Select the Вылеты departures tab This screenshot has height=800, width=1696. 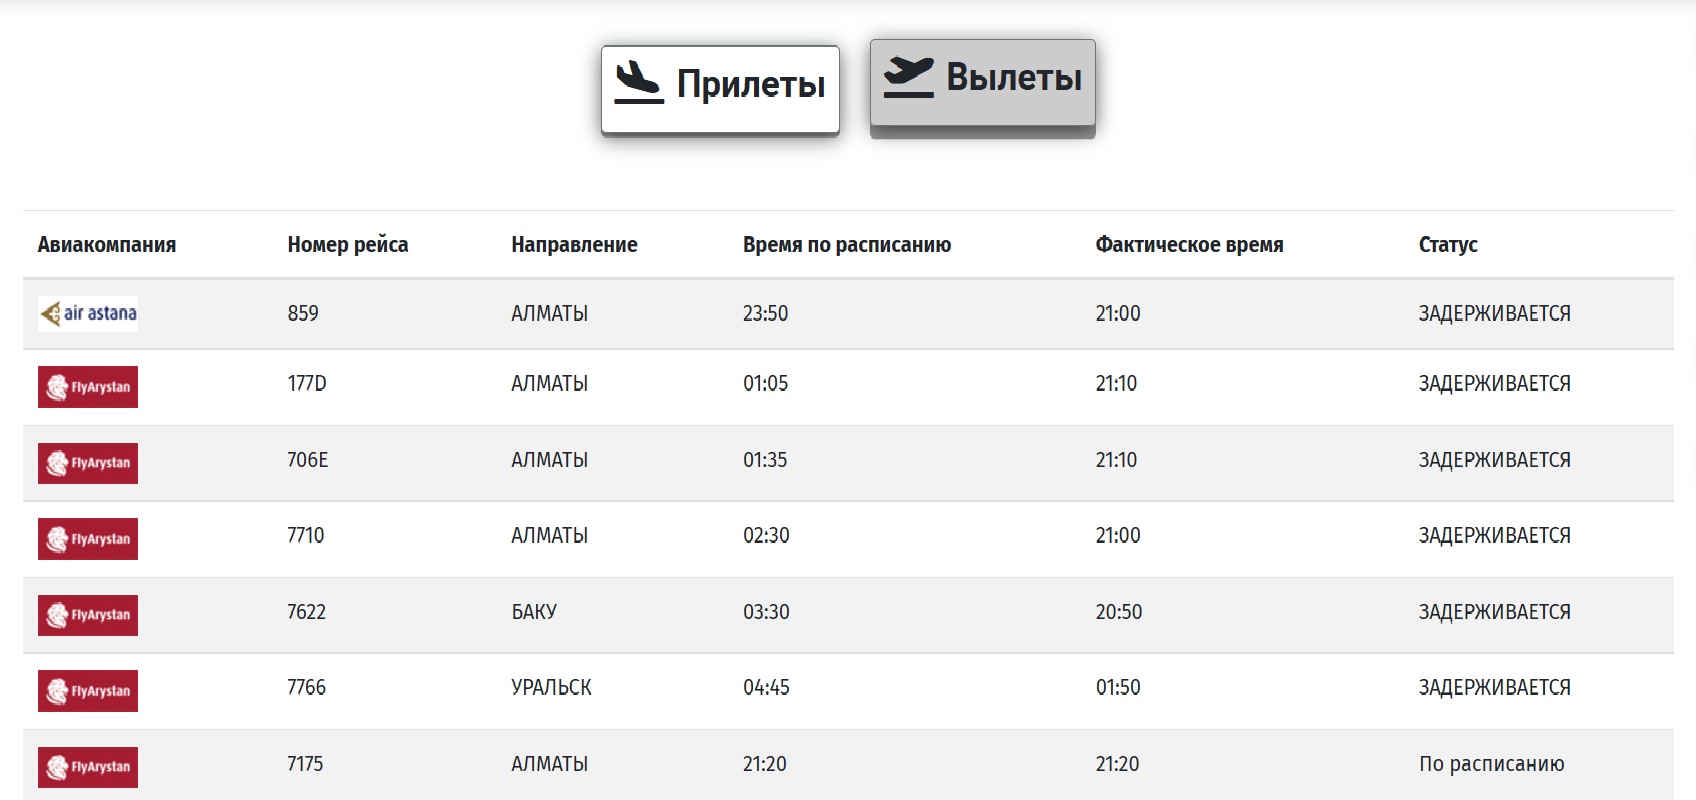983,82
